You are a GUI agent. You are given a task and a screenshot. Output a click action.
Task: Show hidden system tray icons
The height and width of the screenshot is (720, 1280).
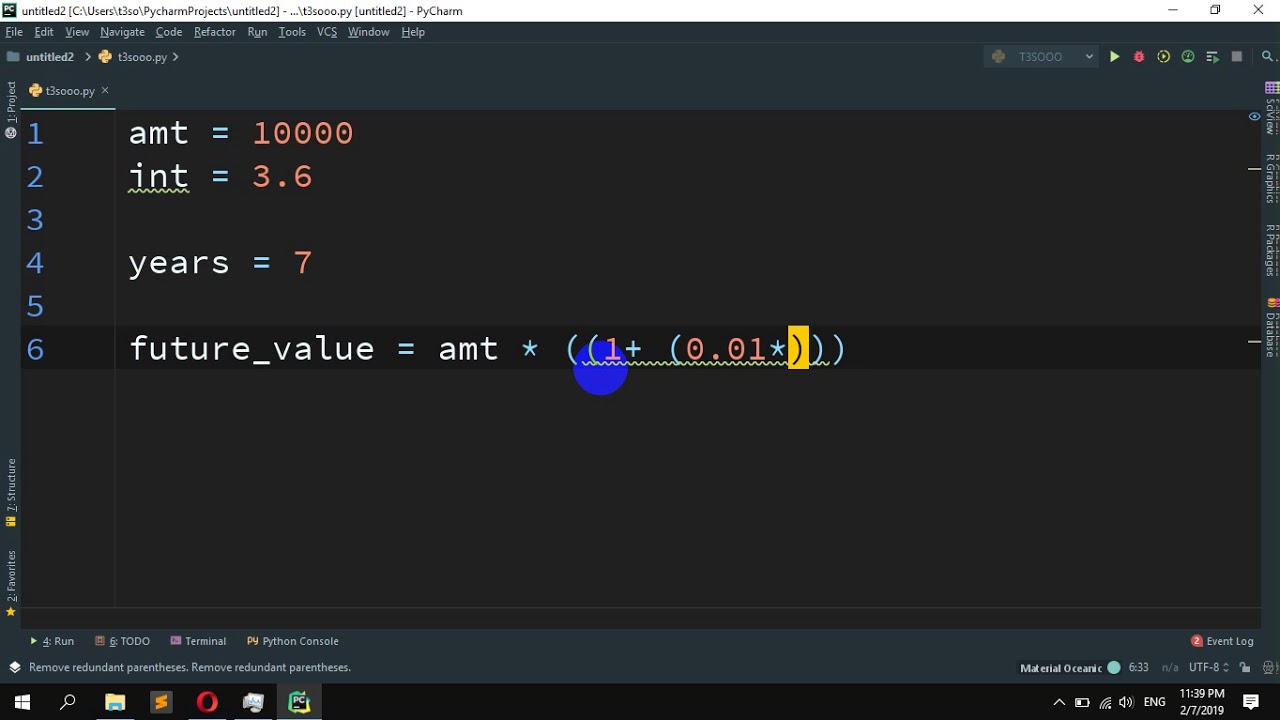(x=1059, y=702)
